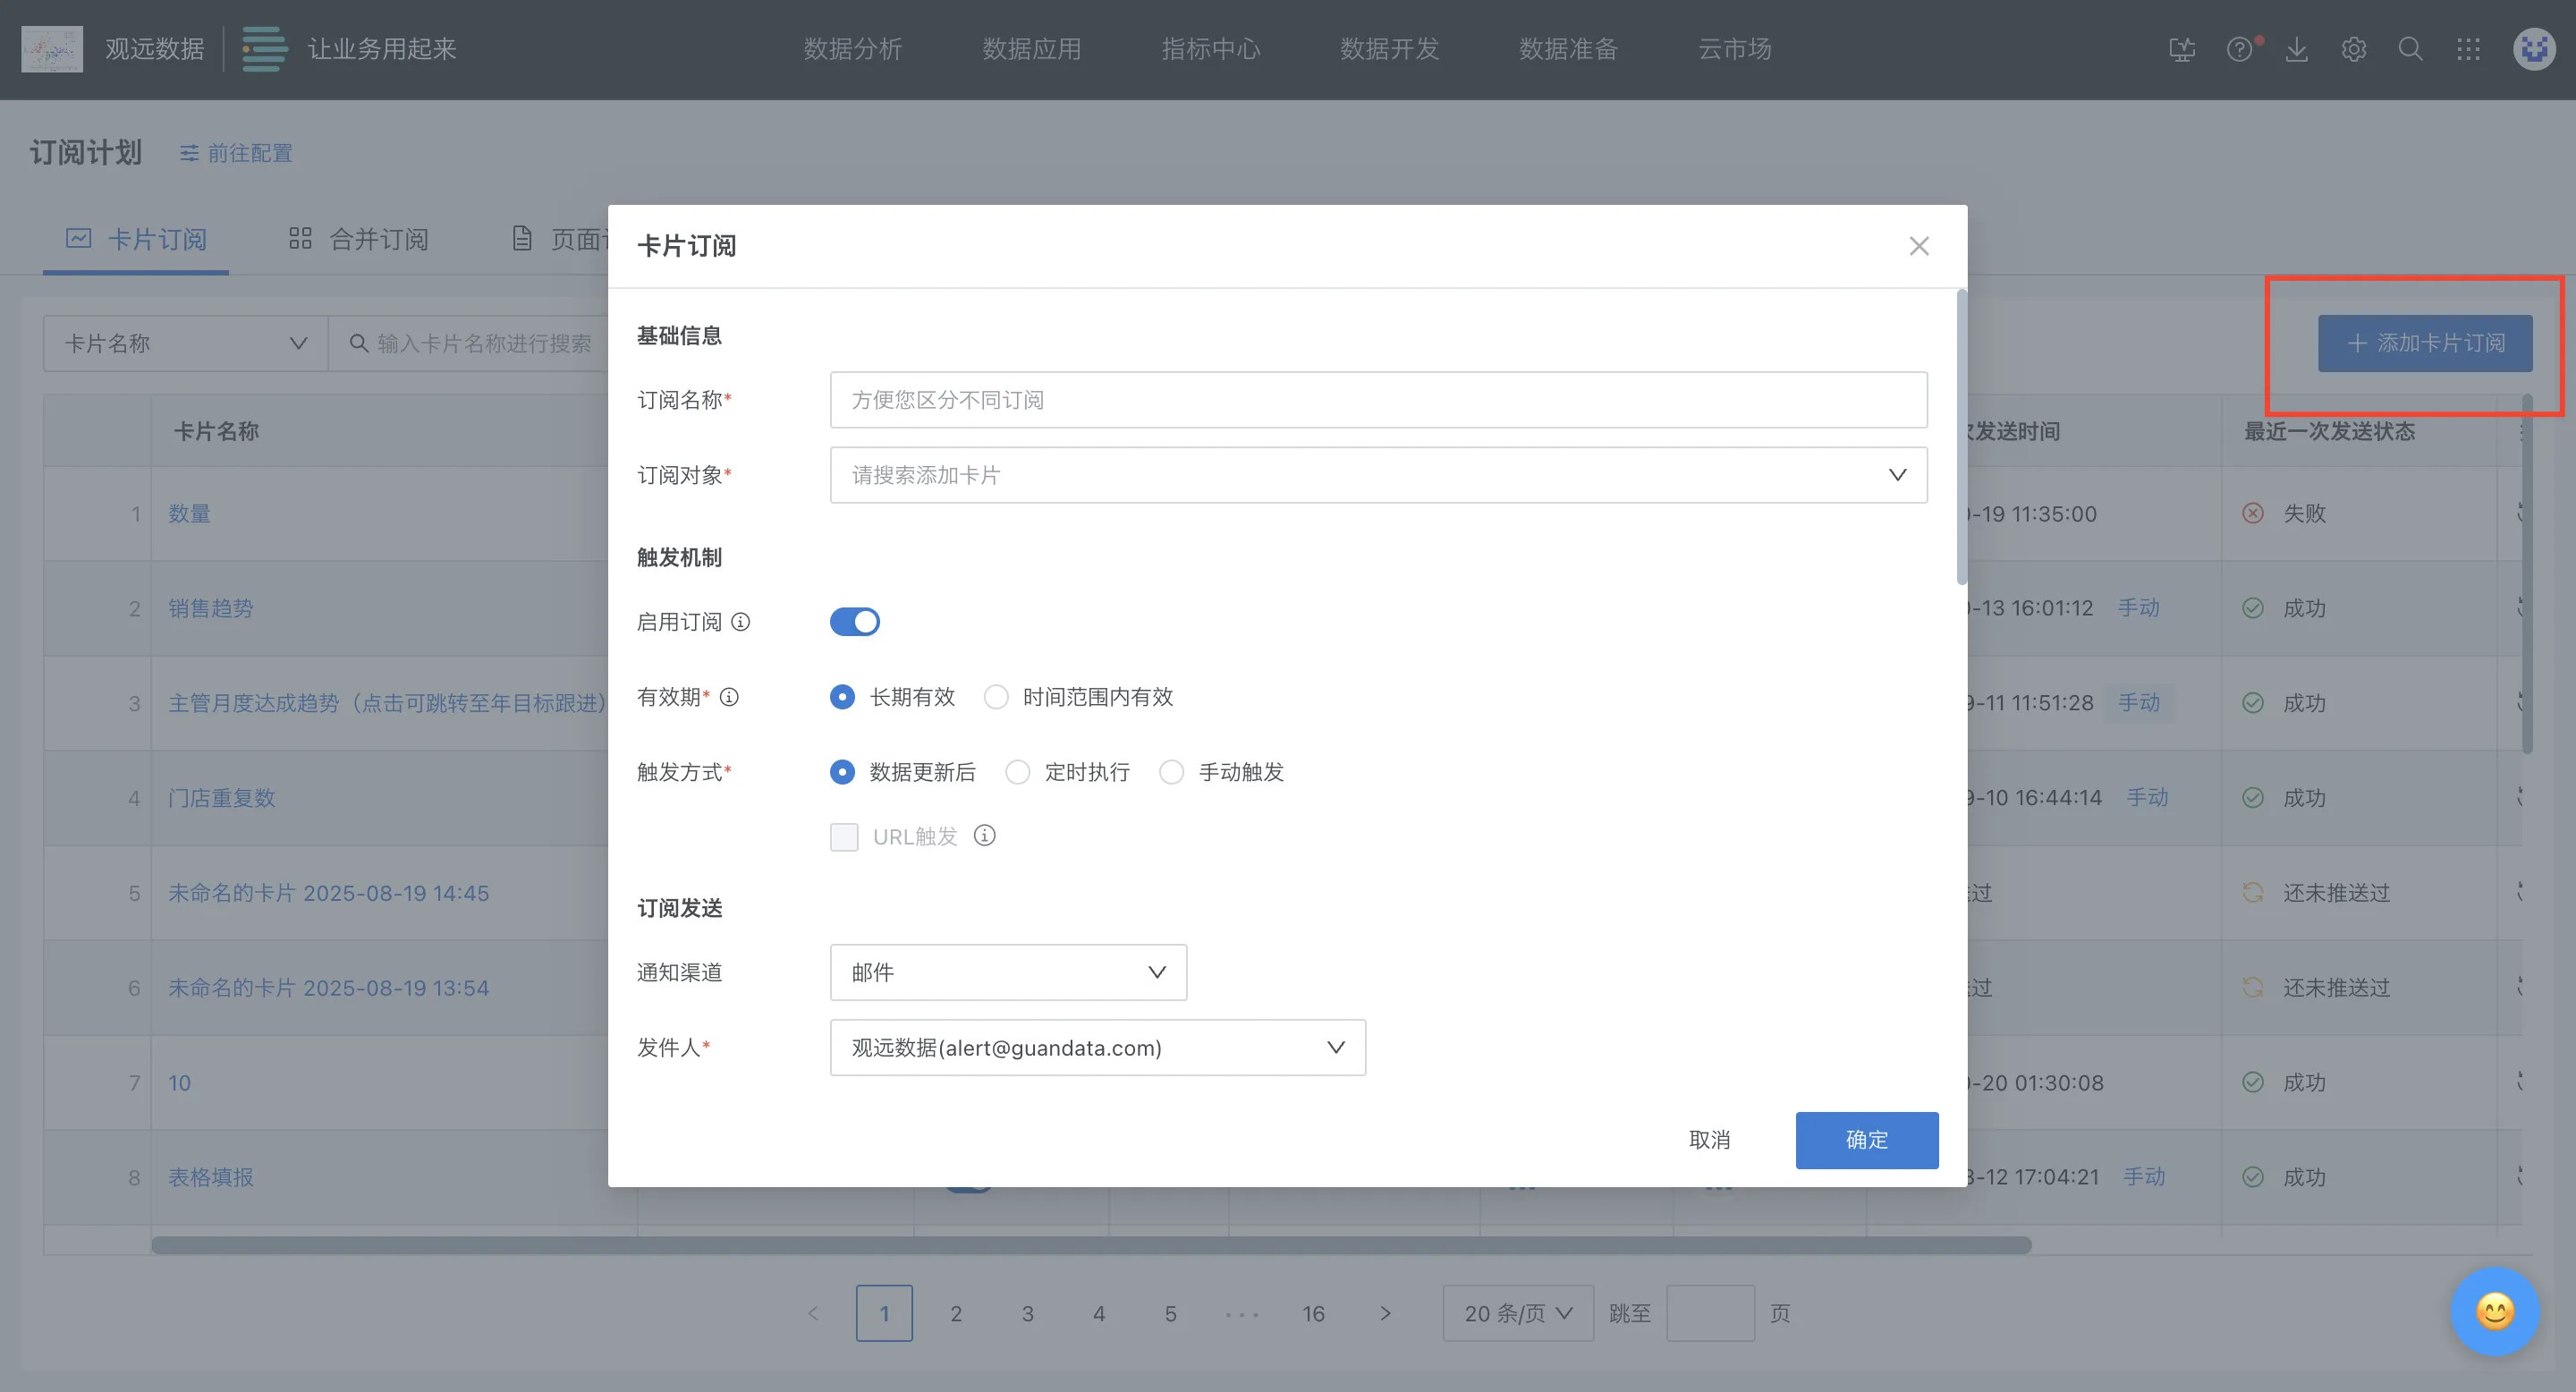This screenshot has width=2576, height=1392.
Task: Open the apps grid icon
Action: 2468,49
